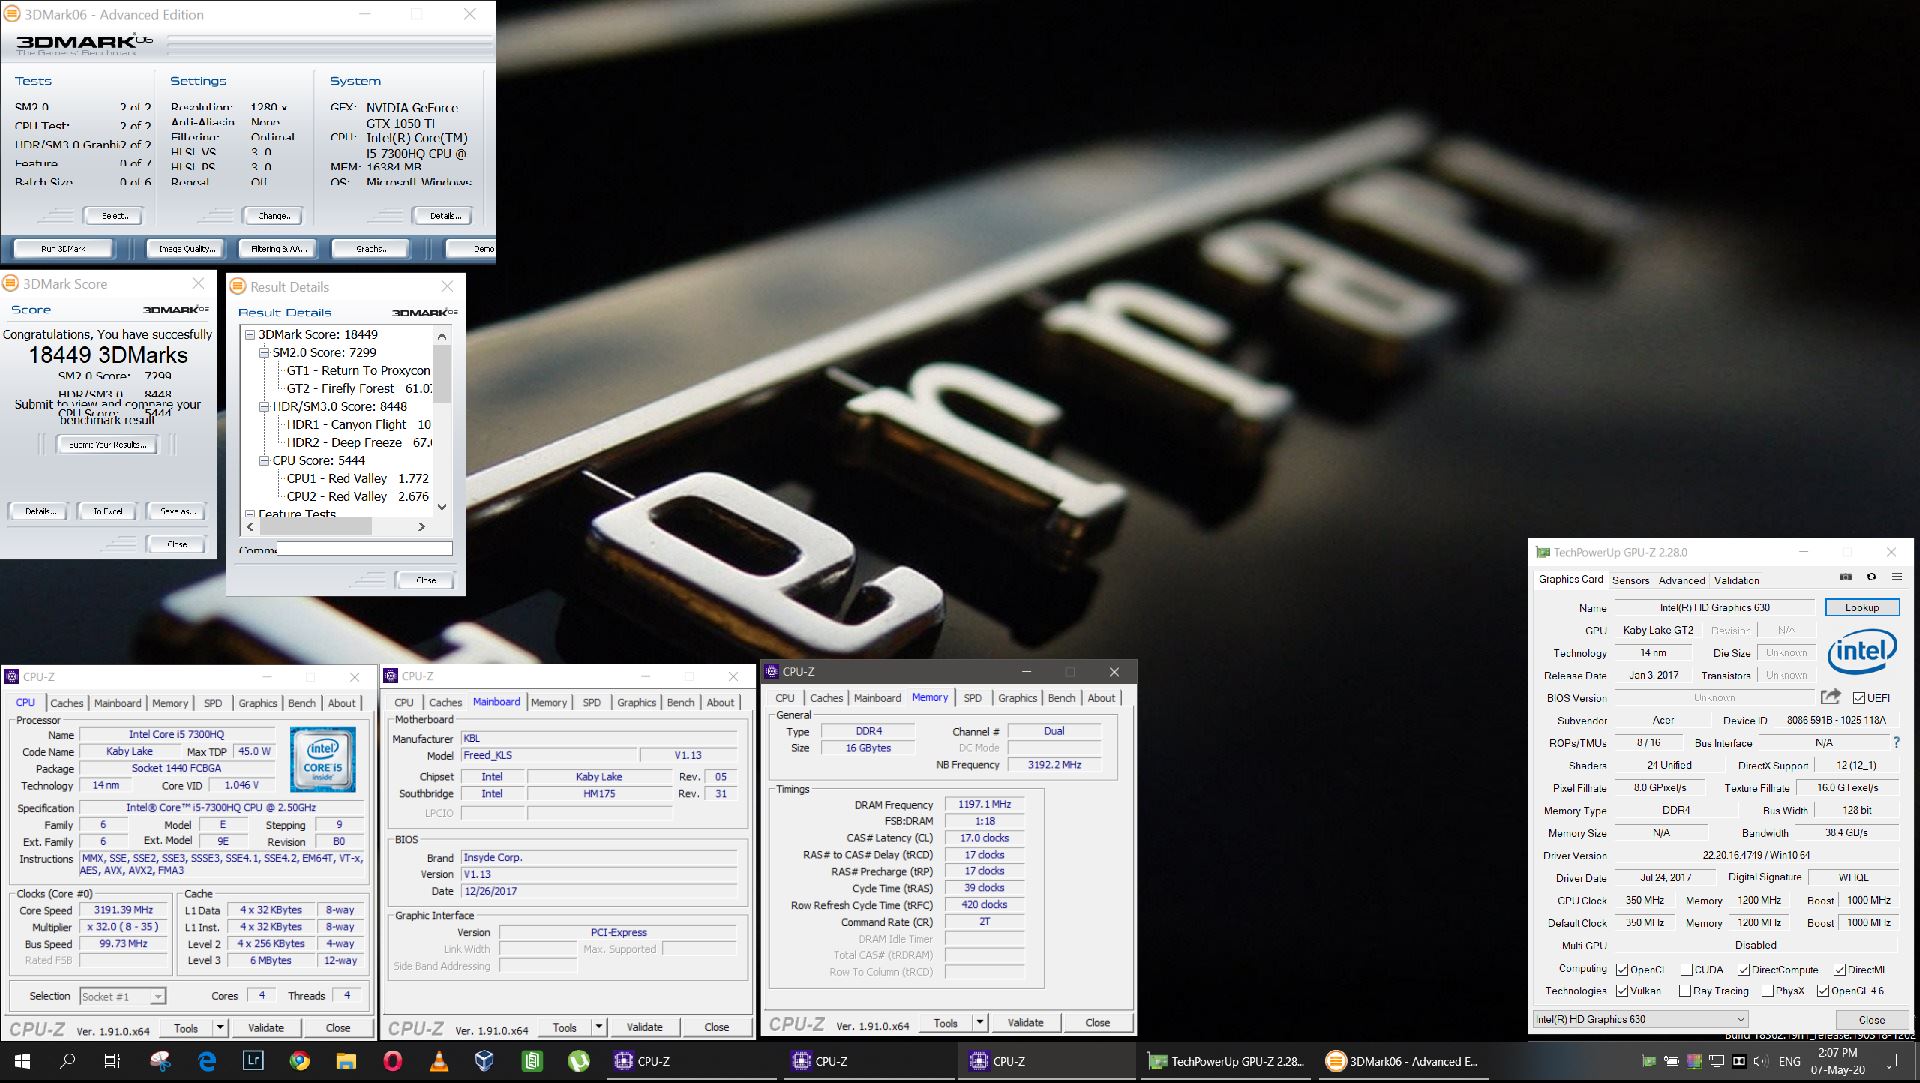Toggle the Ray Tracing checkbox
The width and height of the screenshot is (1920, 1083).
[x=1687, y=991]
